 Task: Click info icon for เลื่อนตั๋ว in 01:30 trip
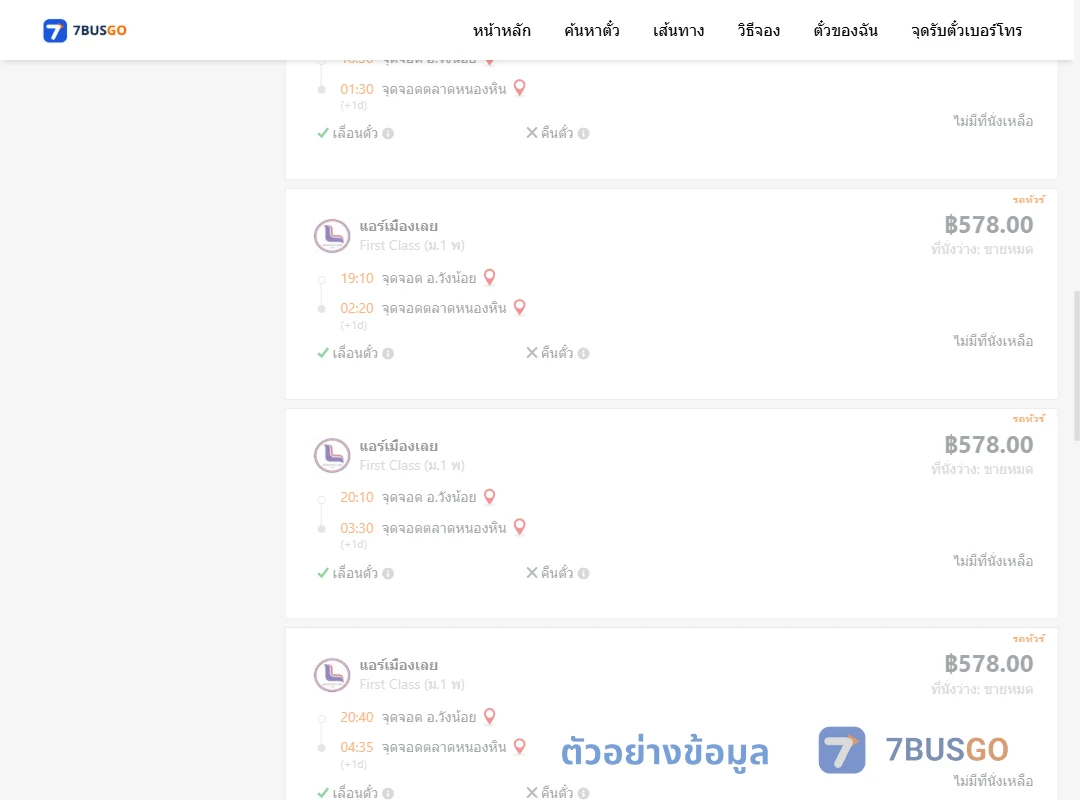pyautogui.click(x=388, y=134)
